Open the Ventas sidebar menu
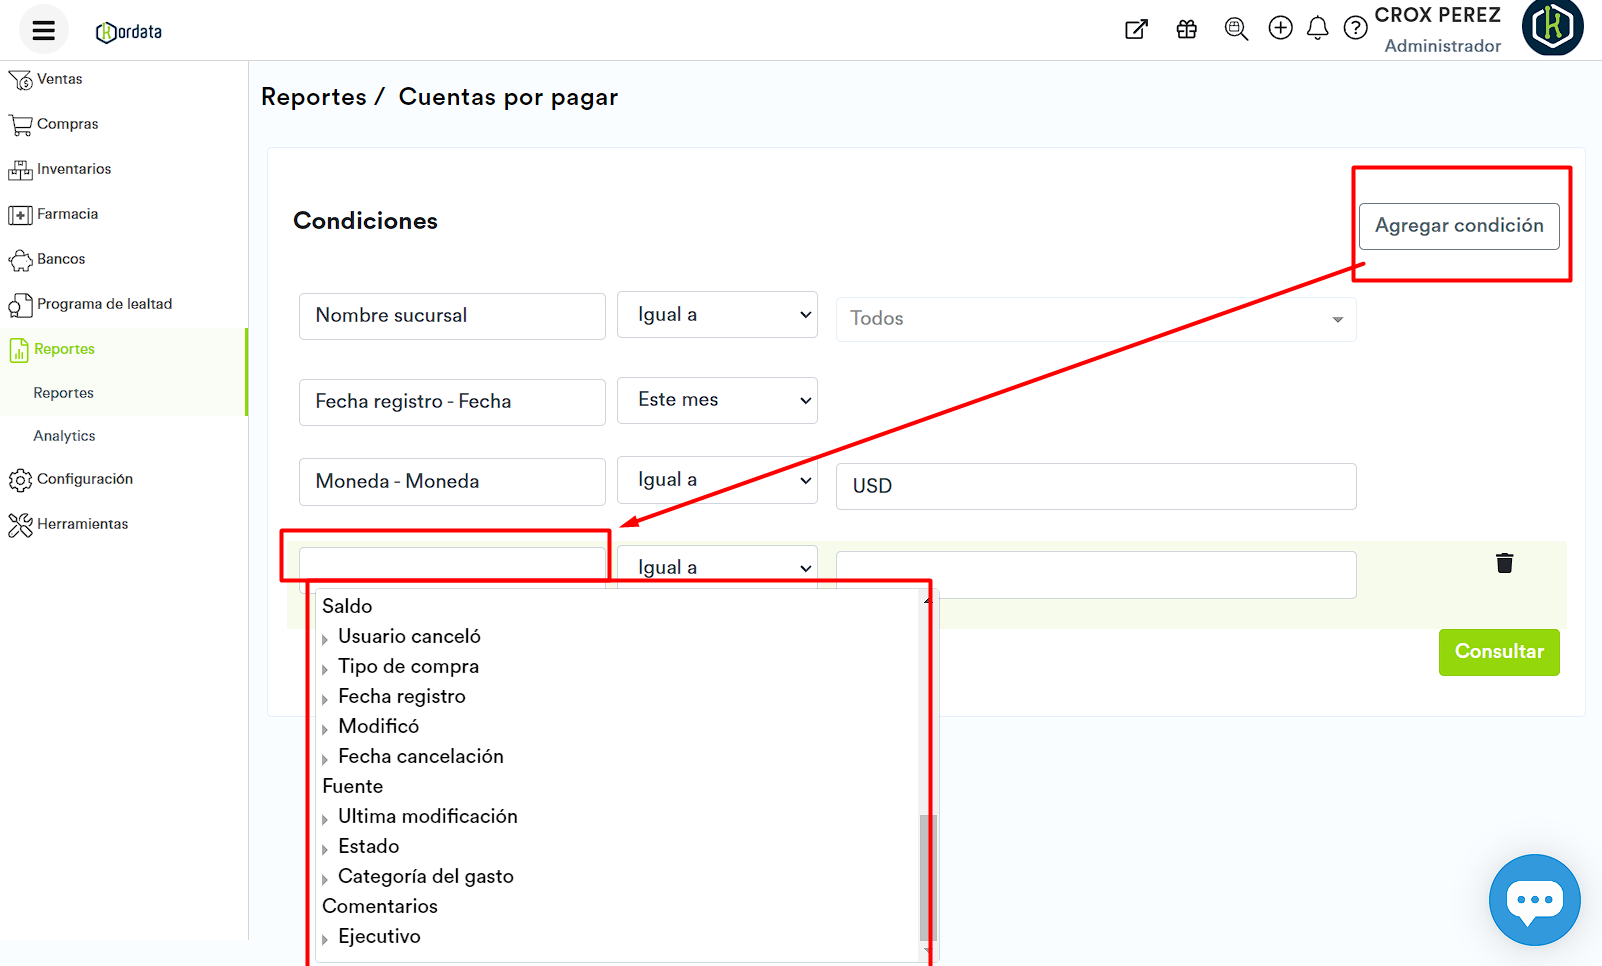The width and height of the screenshot is (1602, 966). pos(59,79)
